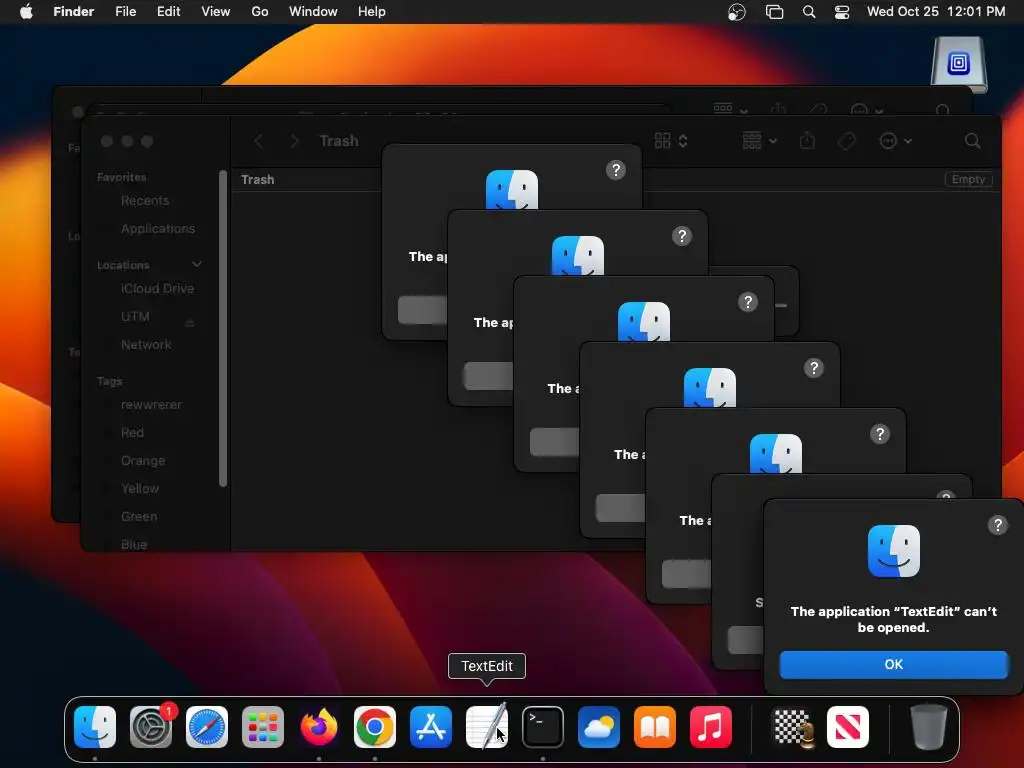The width and height of the screenshot is (1024, 768).
Task: Open the News app in the Dock
Action: (848, 727)
